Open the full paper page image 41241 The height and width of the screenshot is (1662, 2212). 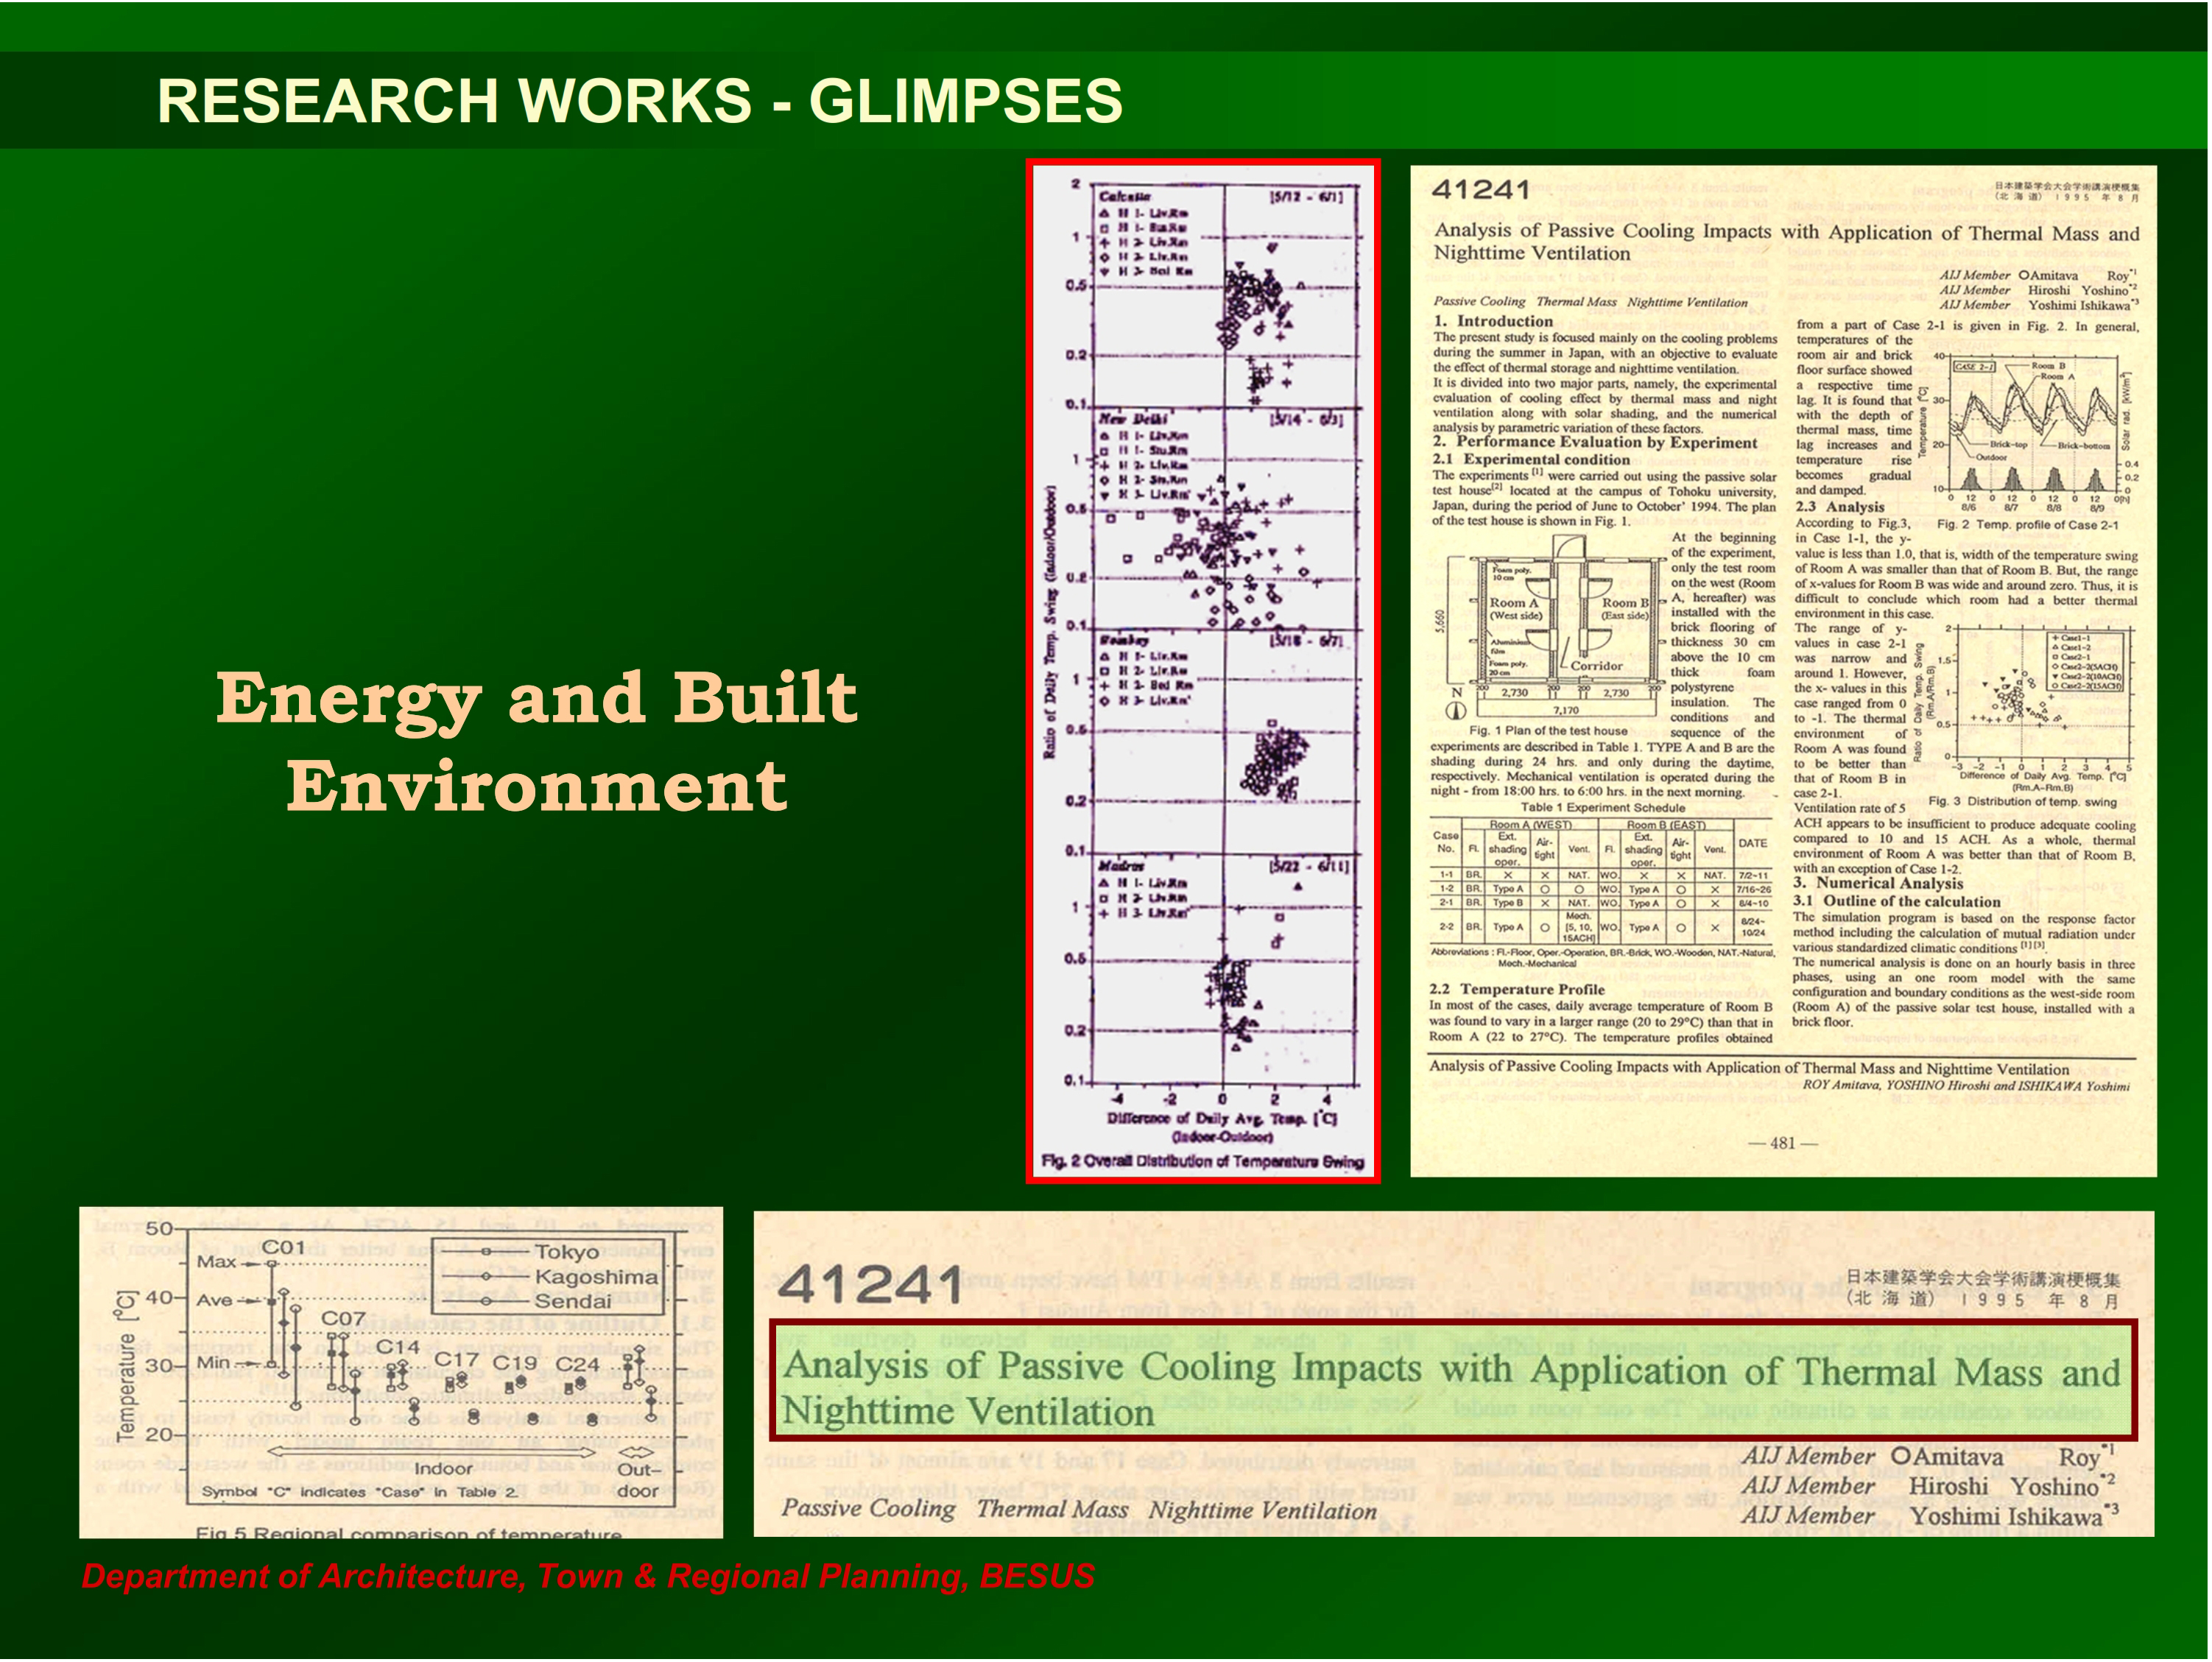click(1783, 671)
